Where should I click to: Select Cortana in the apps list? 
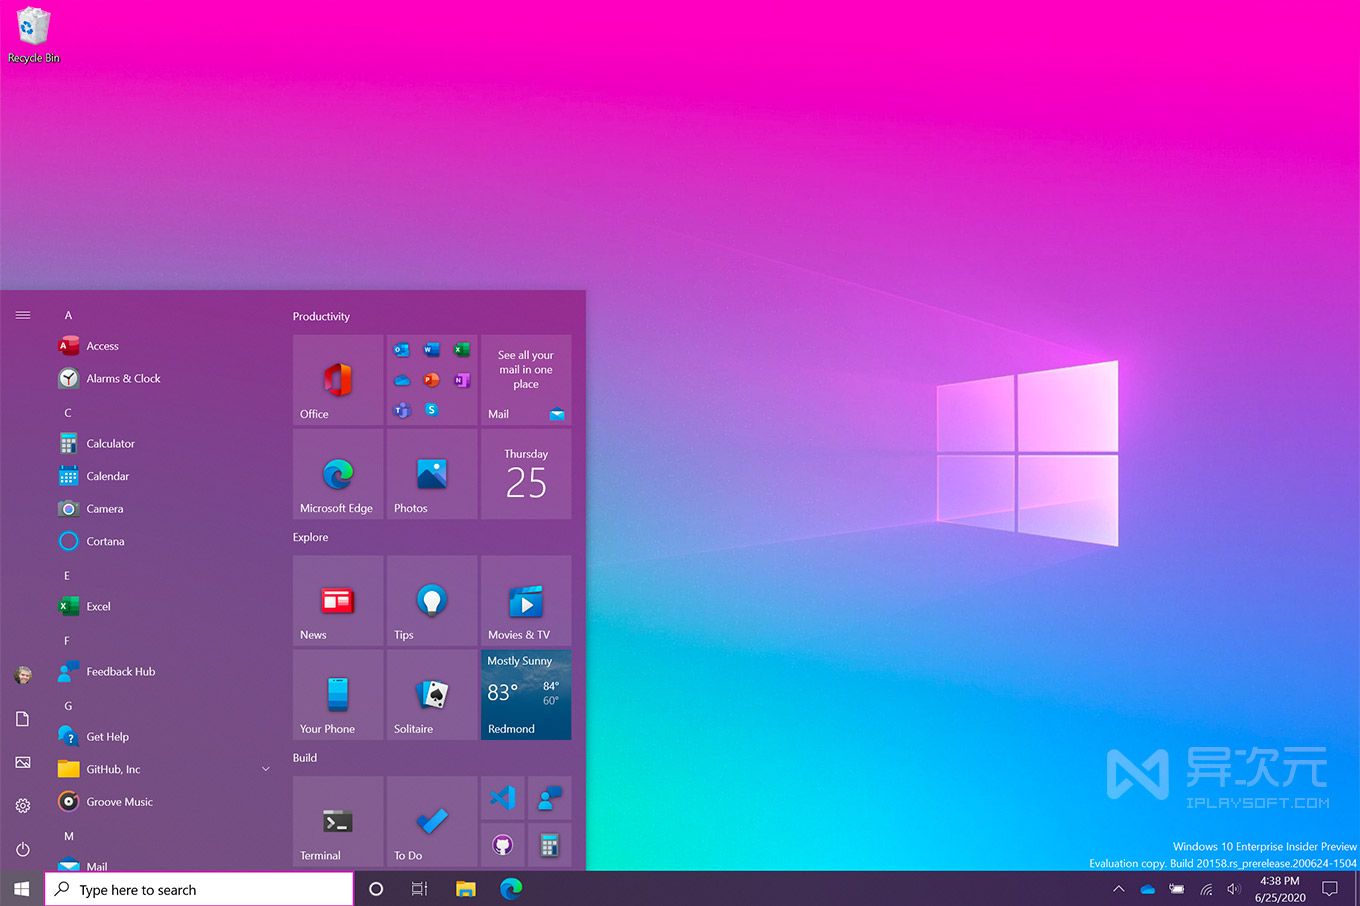tap(103, 541)
